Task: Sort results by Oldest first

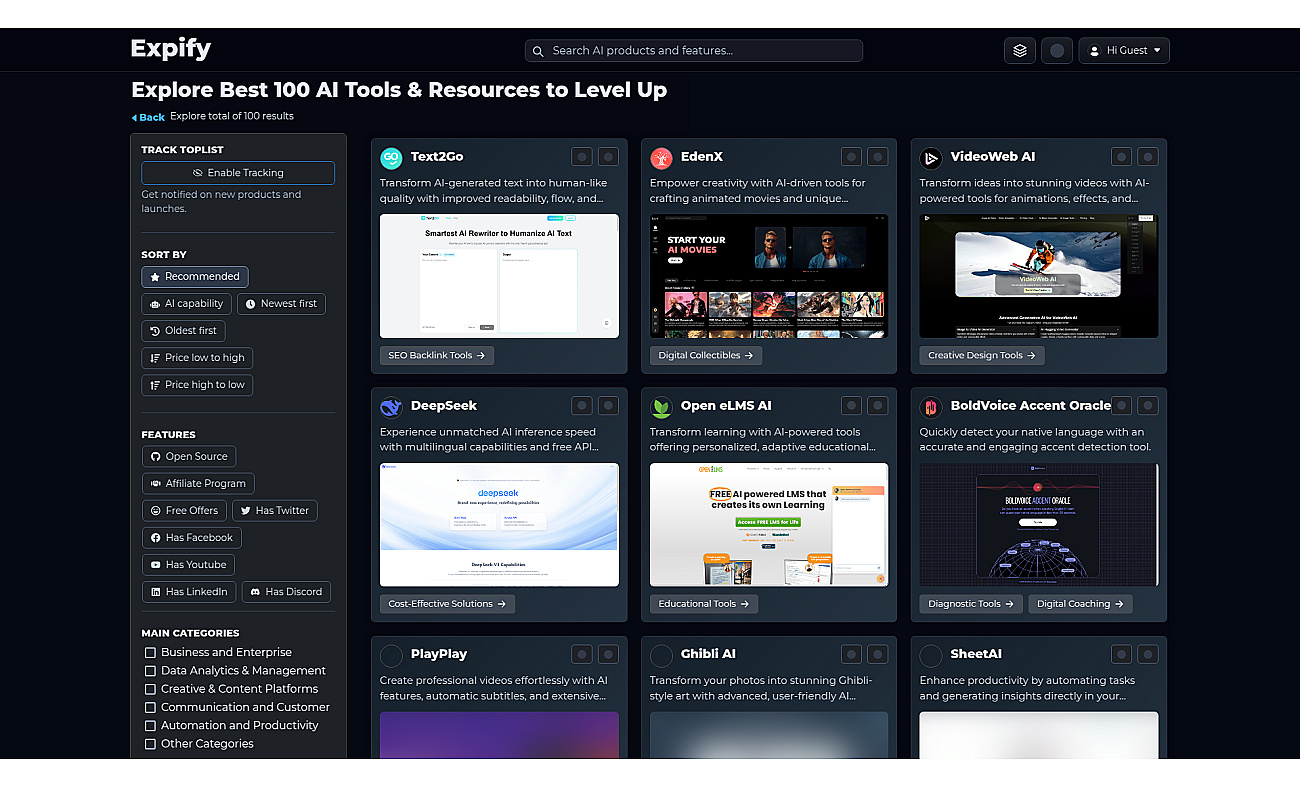Action: tap(184, 331)
